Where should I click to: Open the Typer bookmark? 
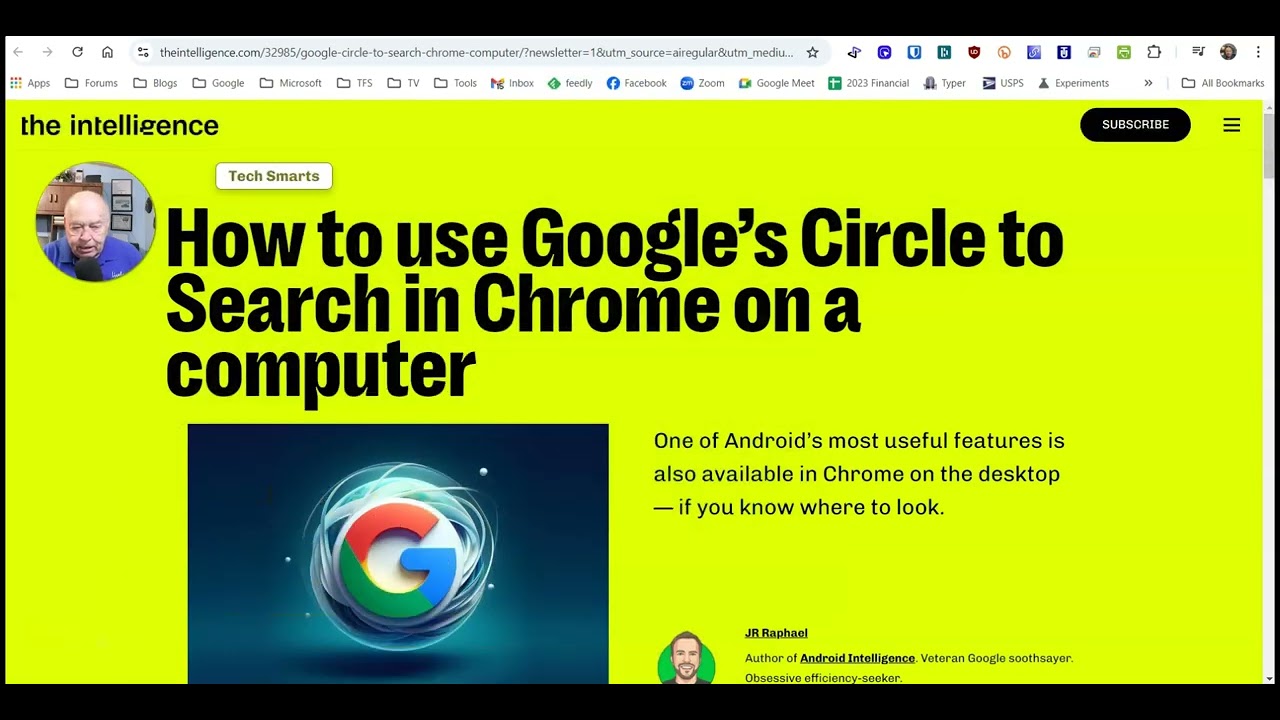pos(944,83)
